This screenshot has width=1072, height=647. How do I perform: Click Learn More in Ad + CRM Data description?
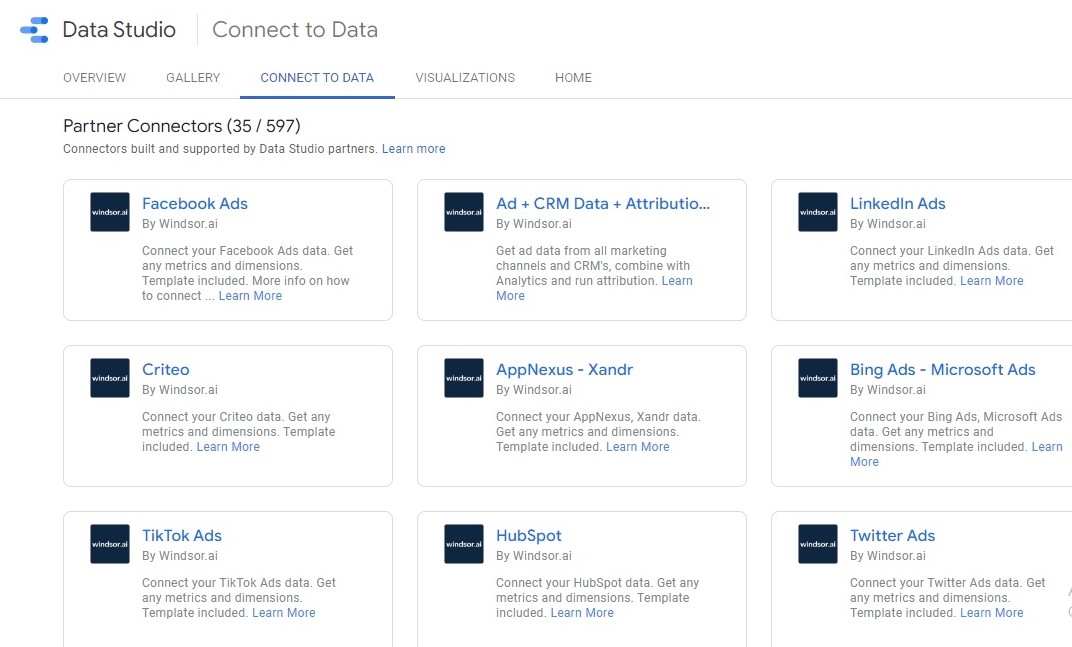(677, 281)
